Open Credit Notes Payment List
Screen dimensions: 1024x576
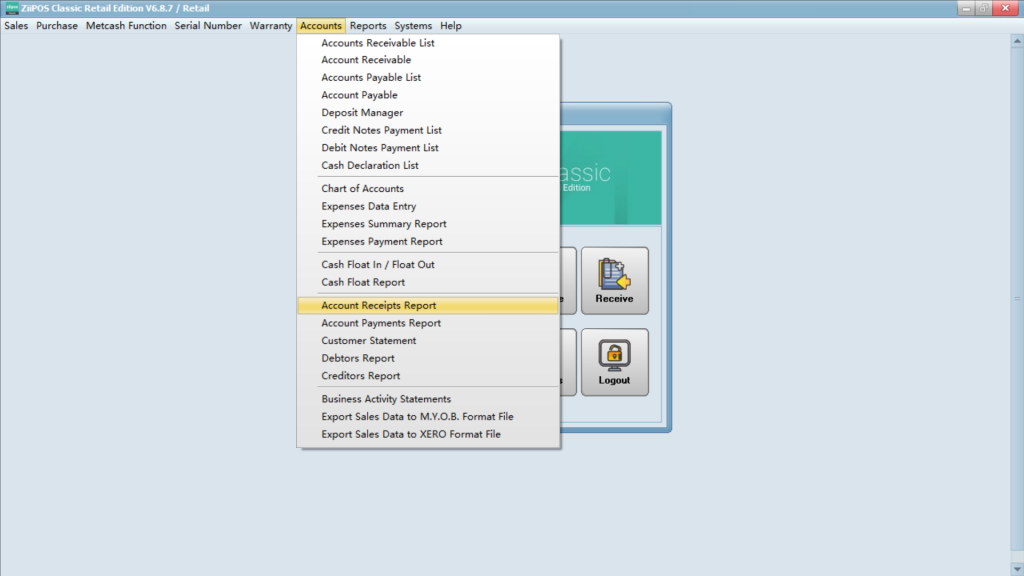tap(428, 130)
